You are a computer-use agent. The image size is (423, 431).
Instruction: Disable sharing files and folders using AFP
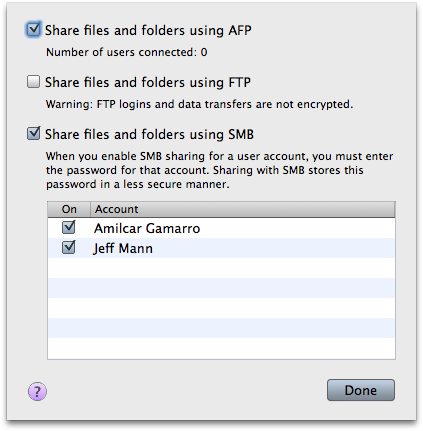[34, 29]
